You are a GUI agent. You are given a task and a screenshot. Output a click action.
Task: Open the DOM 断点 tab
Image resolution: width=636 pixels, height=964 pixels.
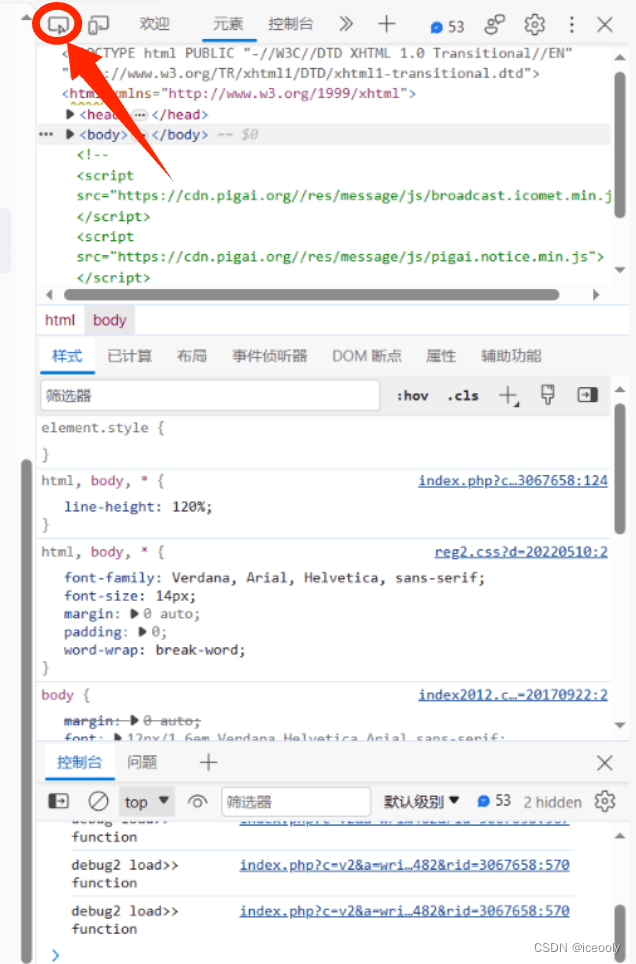click(x=367, y=356)
